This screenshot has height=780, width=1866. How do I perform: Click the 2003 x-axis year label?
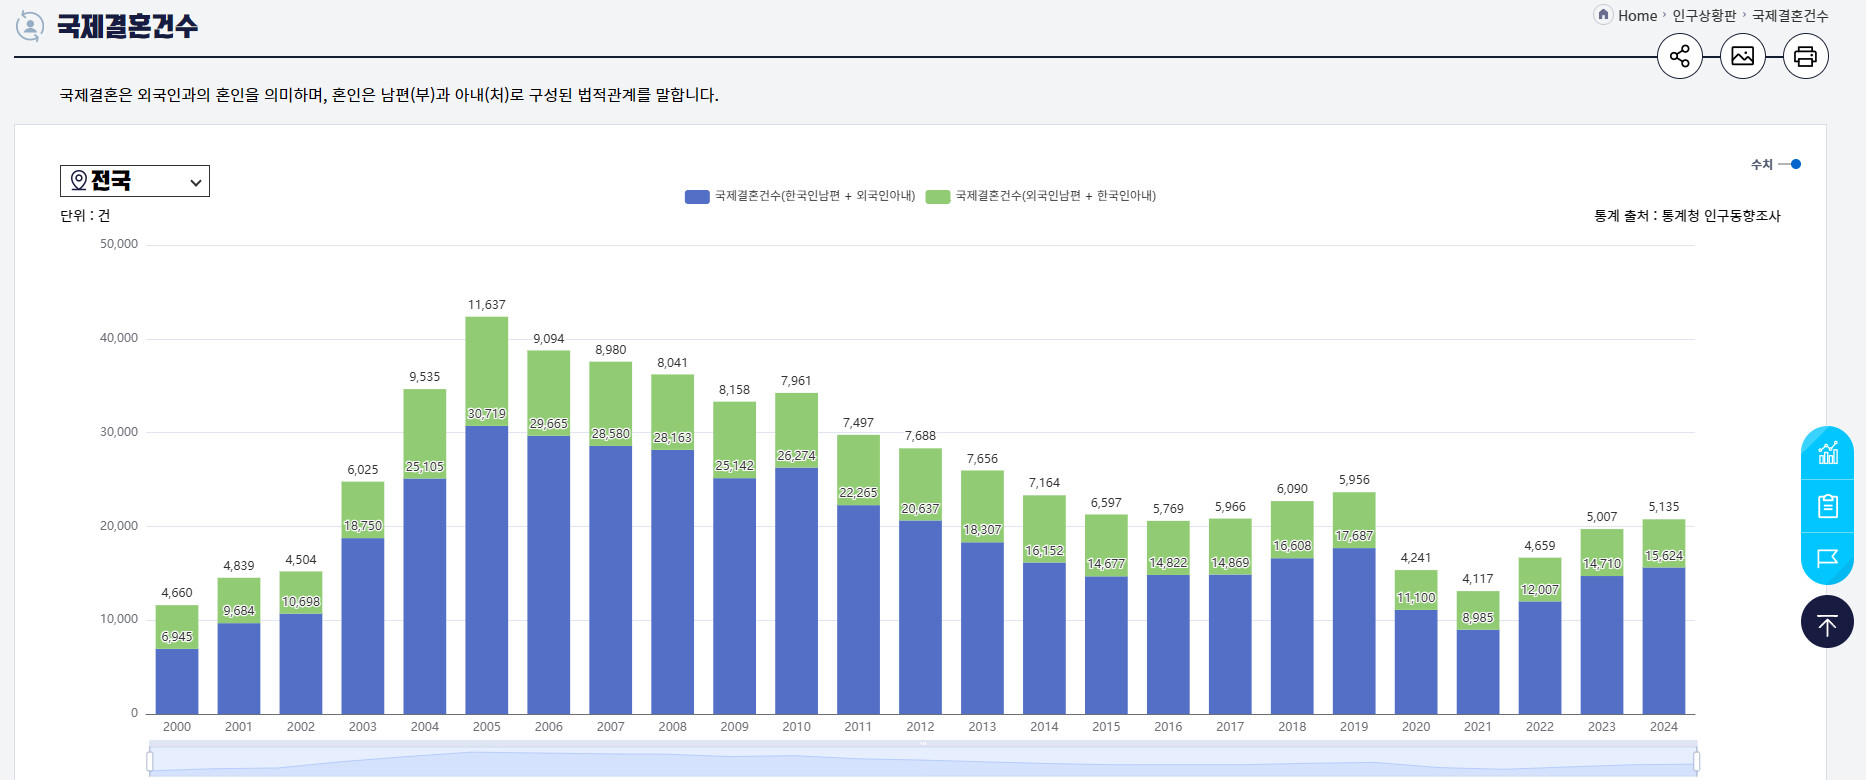tap(363, 727)
